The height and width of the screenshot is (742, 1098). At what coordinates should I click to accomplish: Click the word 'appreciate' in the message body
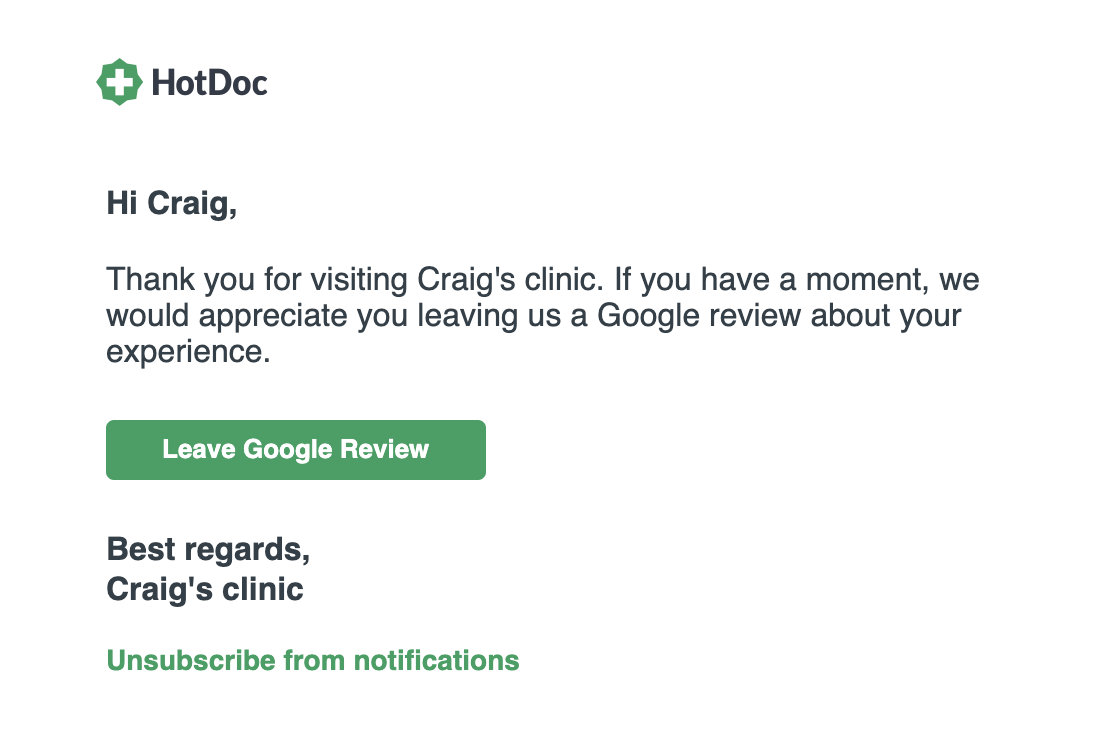[x=273, y=316]
